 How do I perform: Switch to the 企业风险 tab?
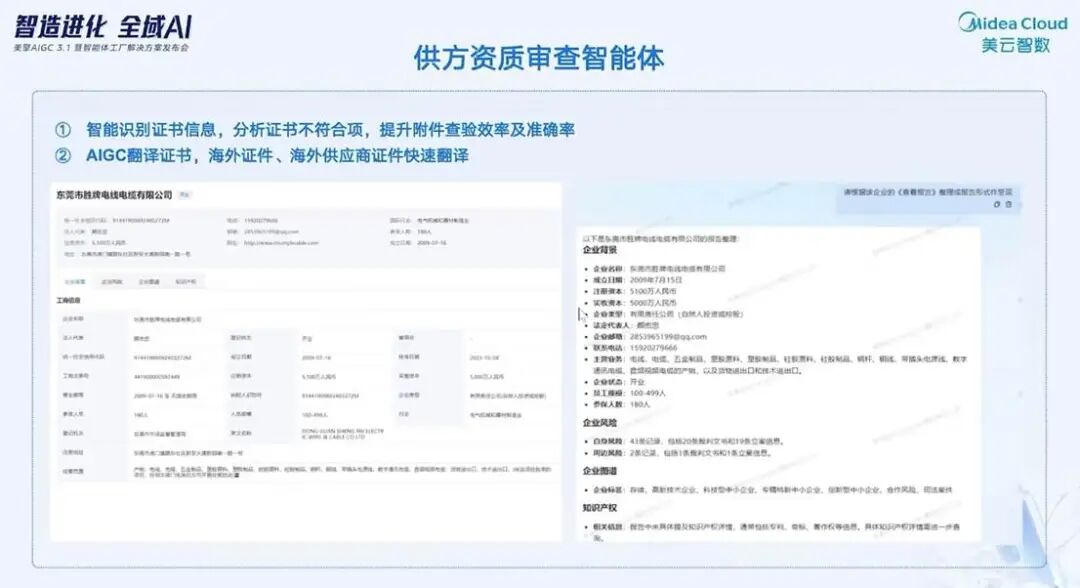point(112,282)
